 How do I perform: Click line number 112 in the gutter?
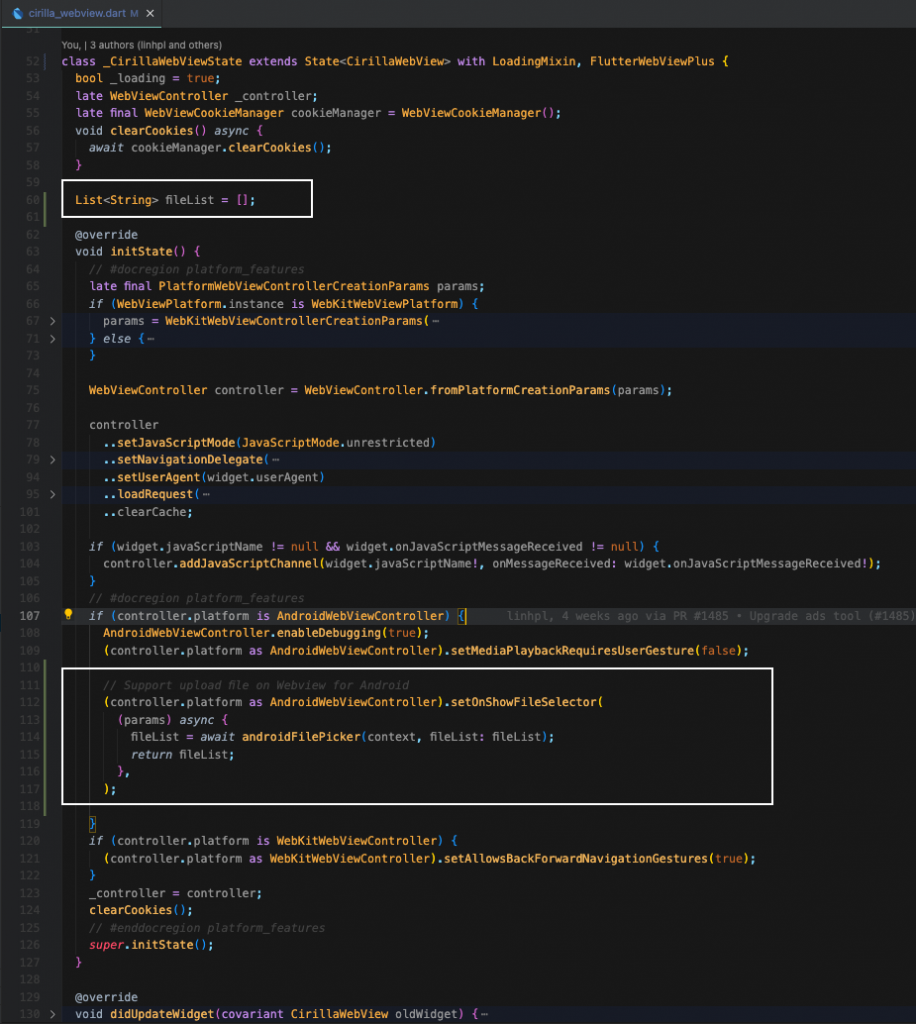28,702
